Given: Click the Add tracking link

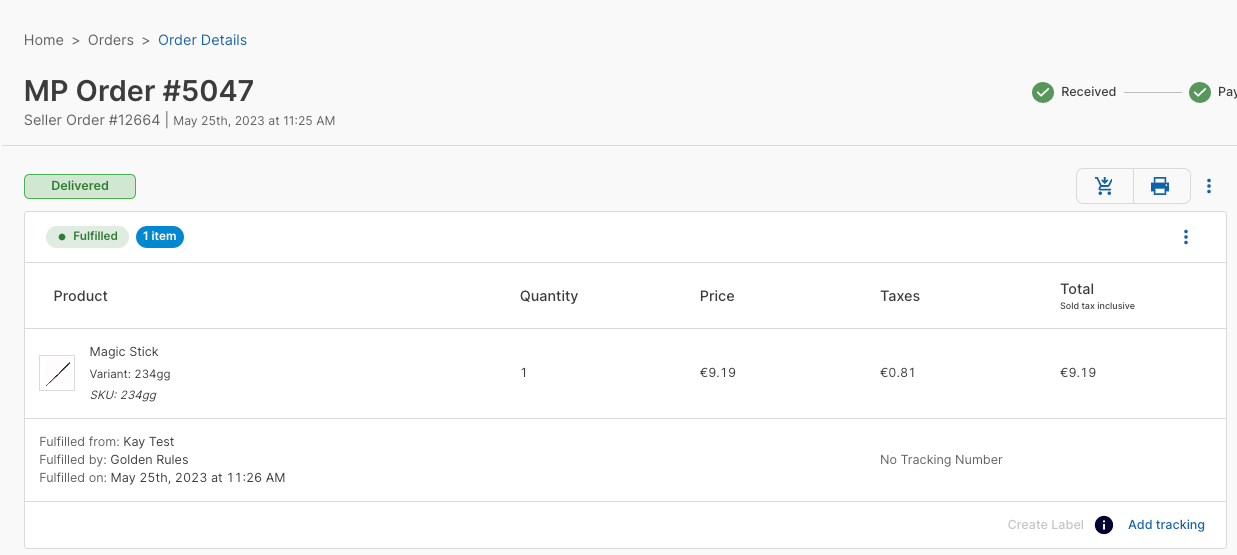Looking at the screenshot, I should pos(1166,525).
